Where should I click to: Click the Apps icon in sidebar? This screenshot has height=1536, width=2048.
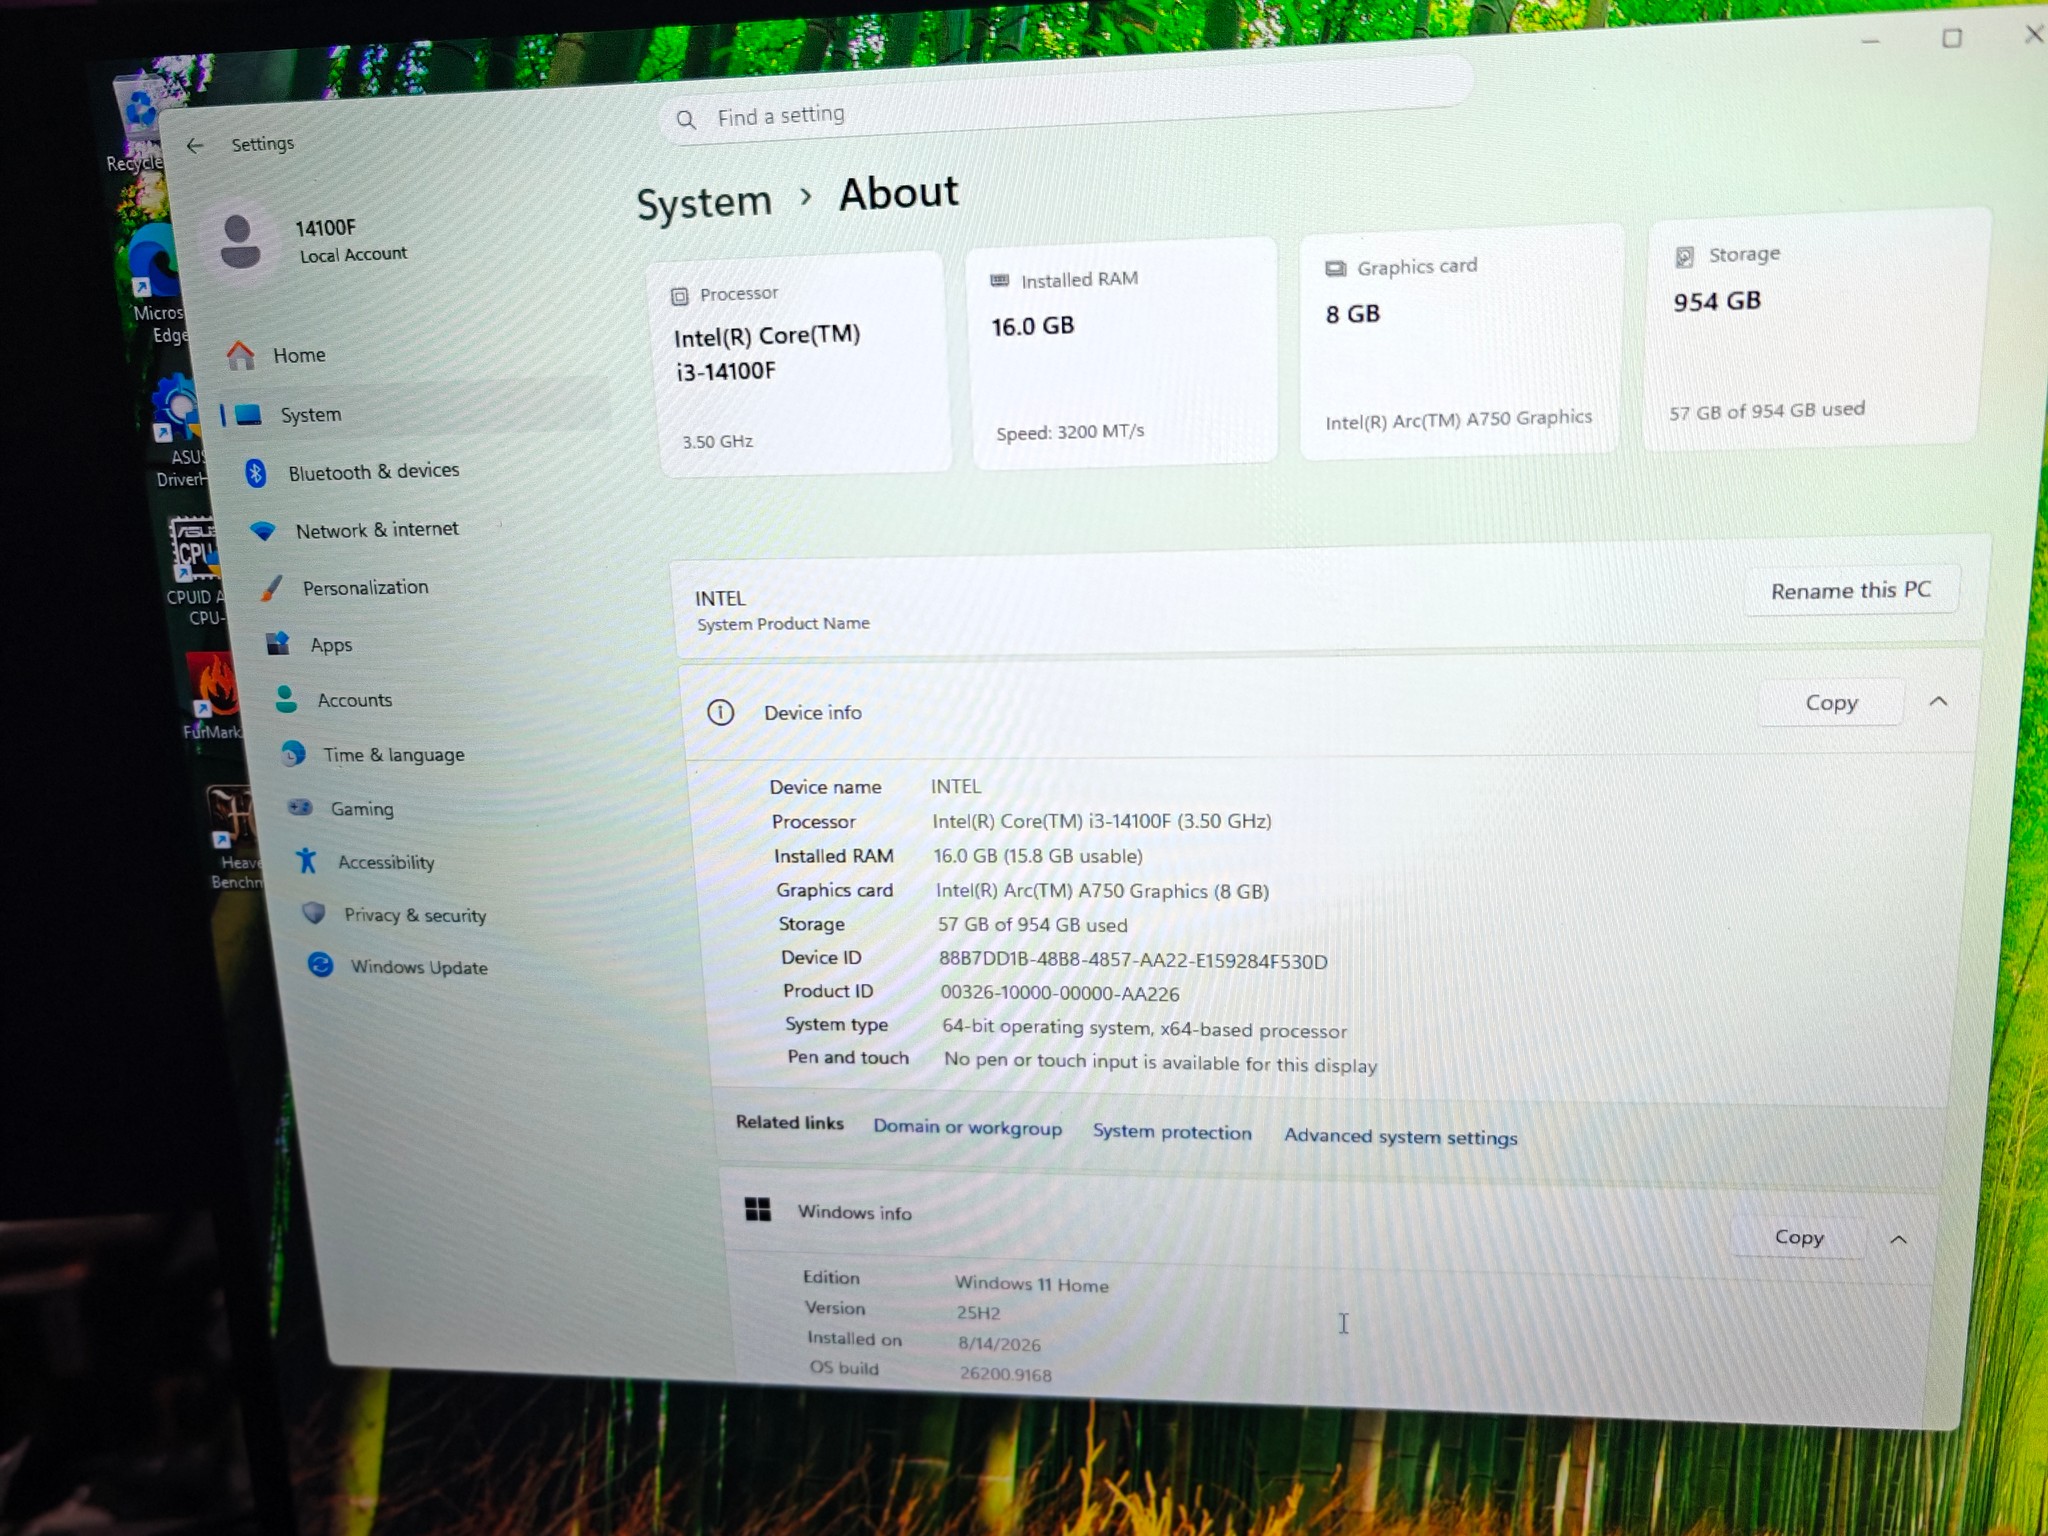pyautogui.click(x=277, y=643)
